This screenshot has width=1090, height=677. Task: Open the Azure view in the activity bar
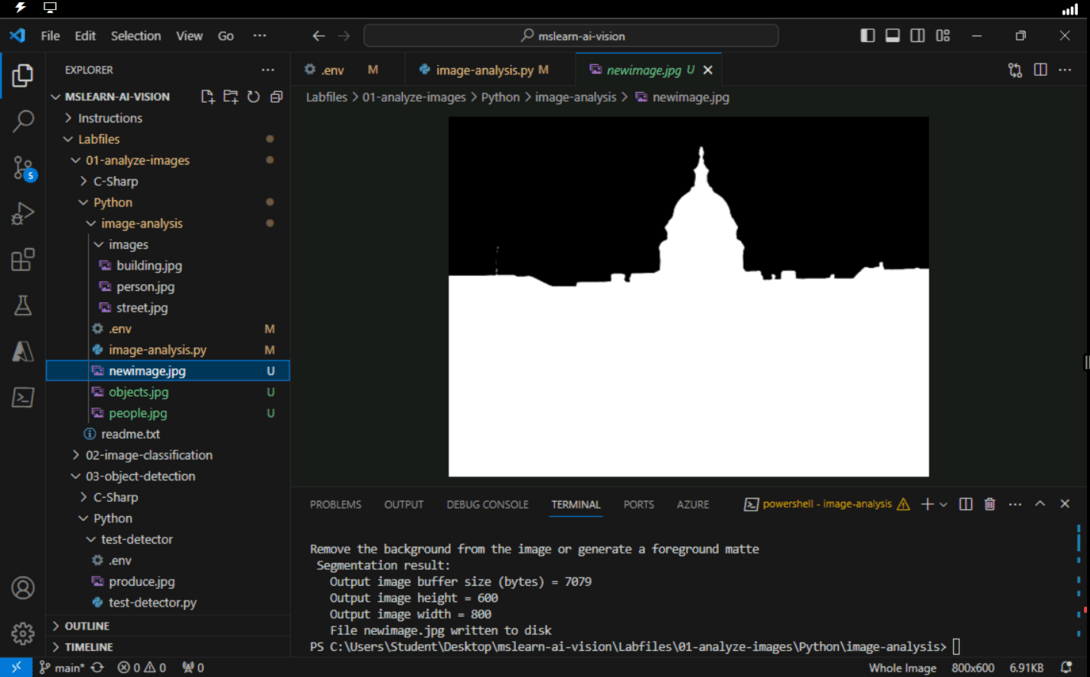[22, 351]
